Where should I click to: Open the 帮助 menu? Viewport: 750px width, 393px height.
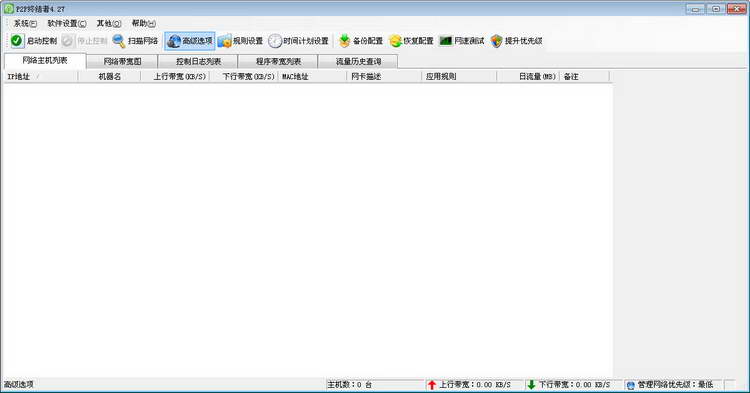(x=143, y=23)
